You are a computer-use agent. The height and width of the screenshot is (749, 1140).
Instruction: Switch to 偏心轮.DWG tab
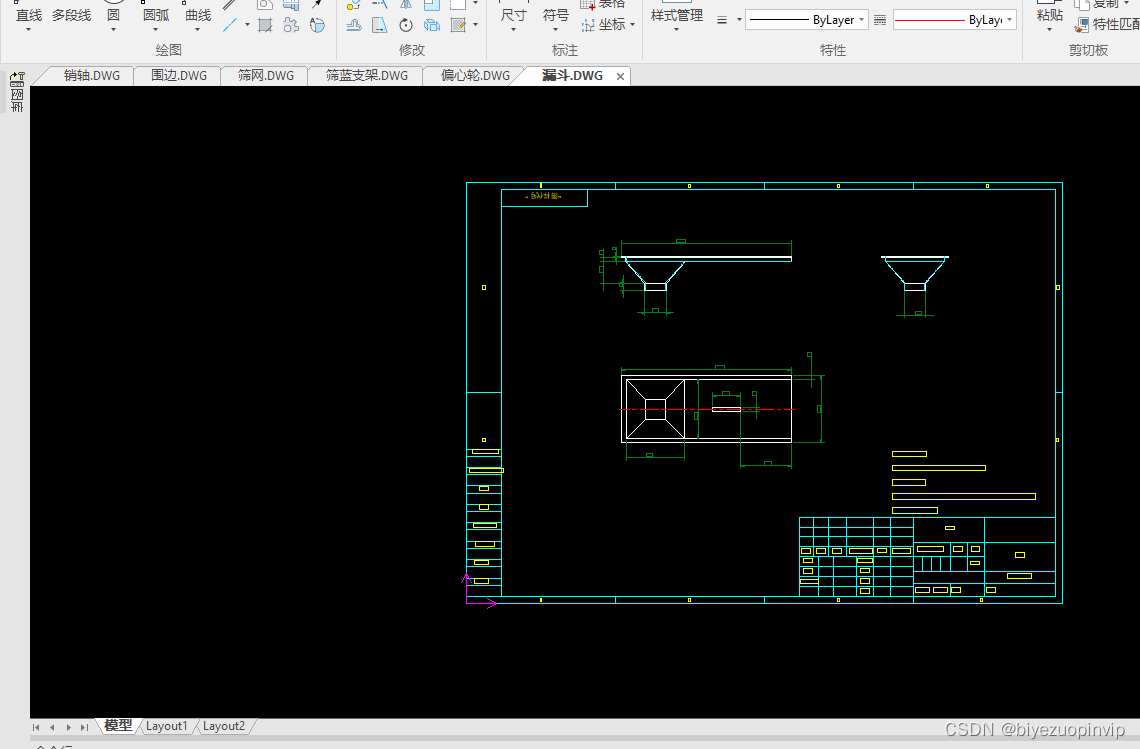(475, 76)
